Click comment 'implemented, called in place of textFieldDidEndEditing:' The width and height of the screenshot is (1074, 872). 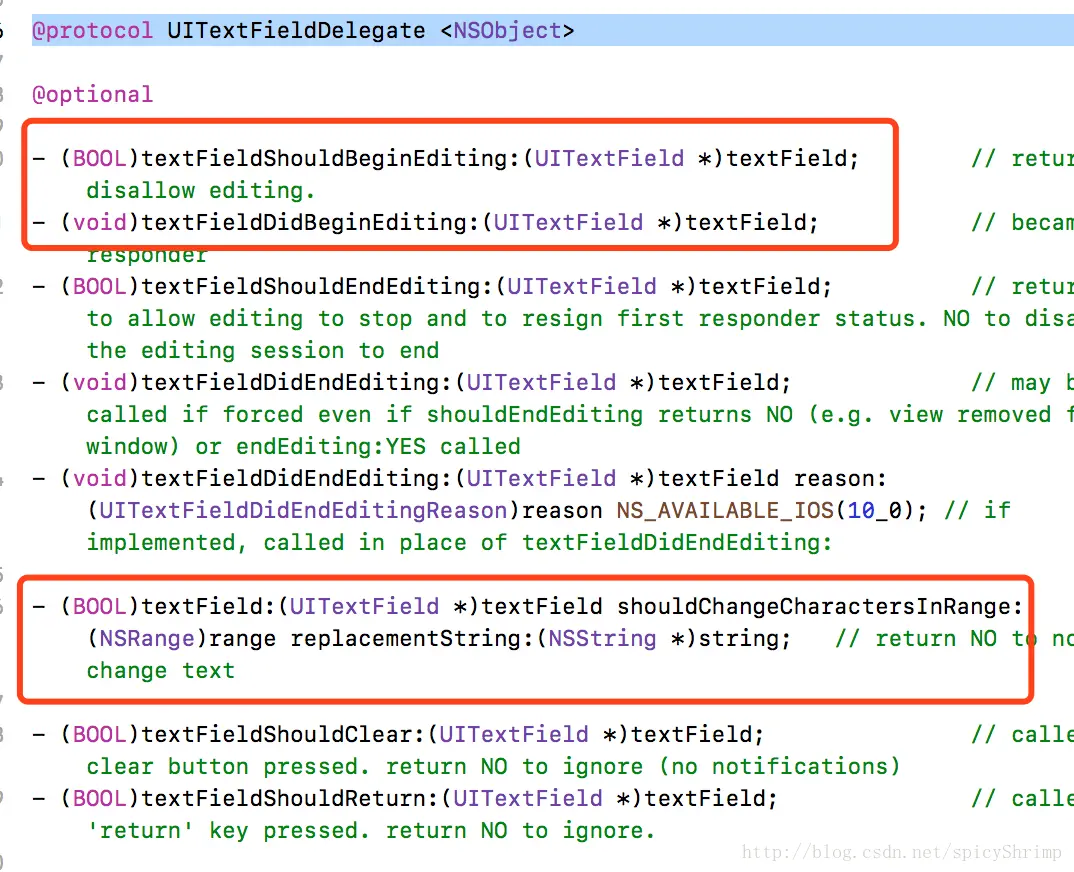point(459,543)
